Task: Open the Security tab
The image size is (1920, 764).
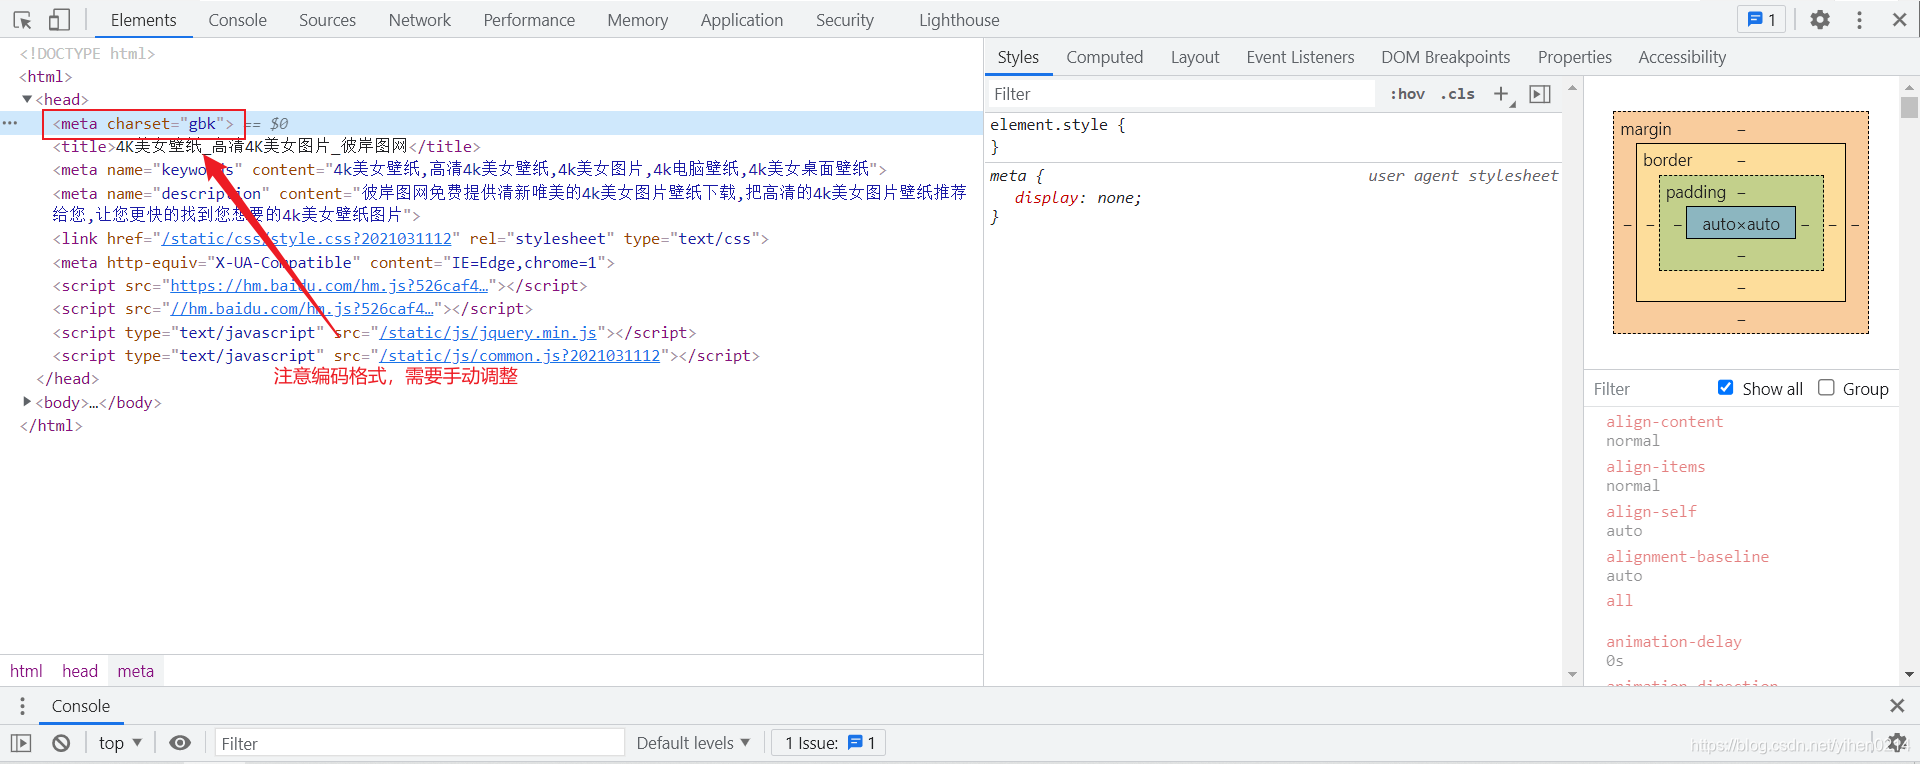Action: pyautogui.click(x=844, y=20)
